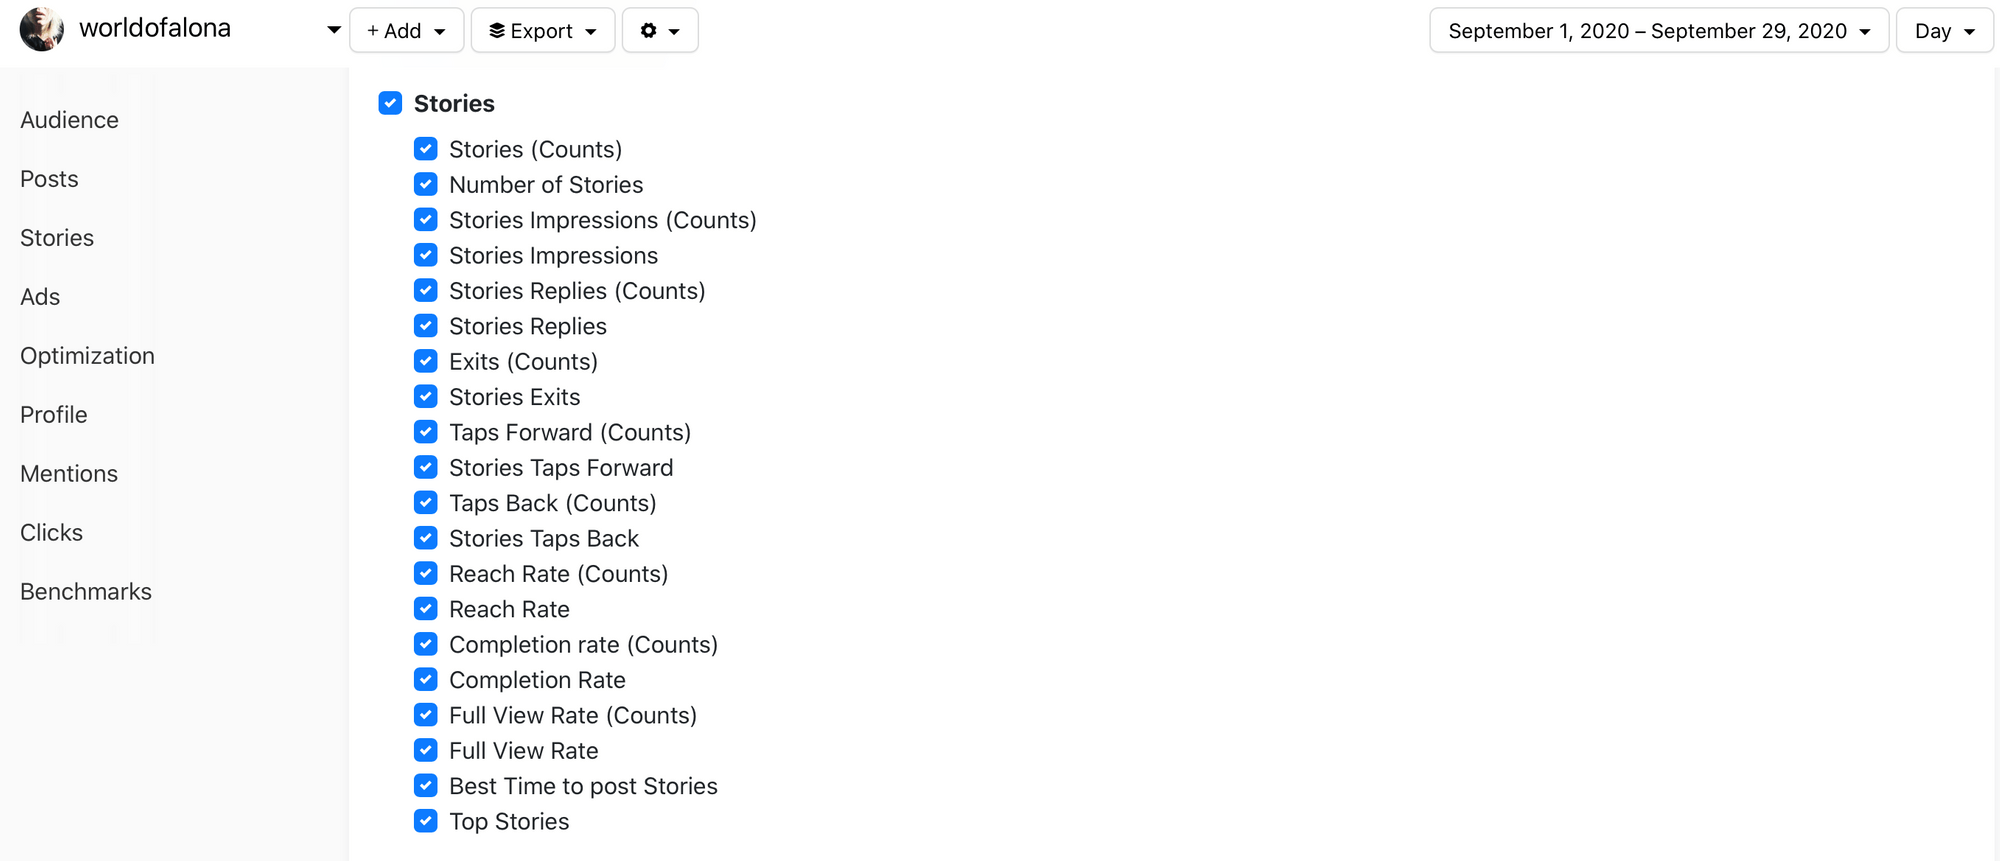Screen dimensions: 2000x861
Task: Switch to the Benchmarks section
Action: pos(86,592)
